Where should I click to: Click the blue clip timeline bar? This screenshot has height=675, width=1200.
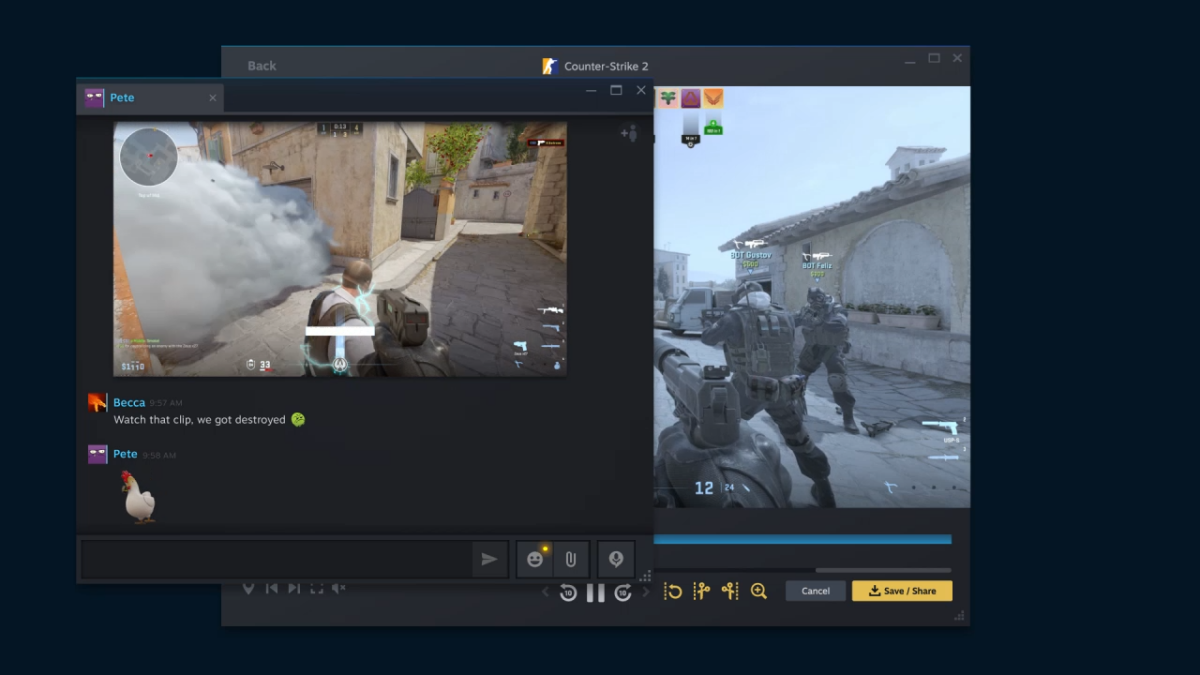pyautogui.click(x=802, y=540)
